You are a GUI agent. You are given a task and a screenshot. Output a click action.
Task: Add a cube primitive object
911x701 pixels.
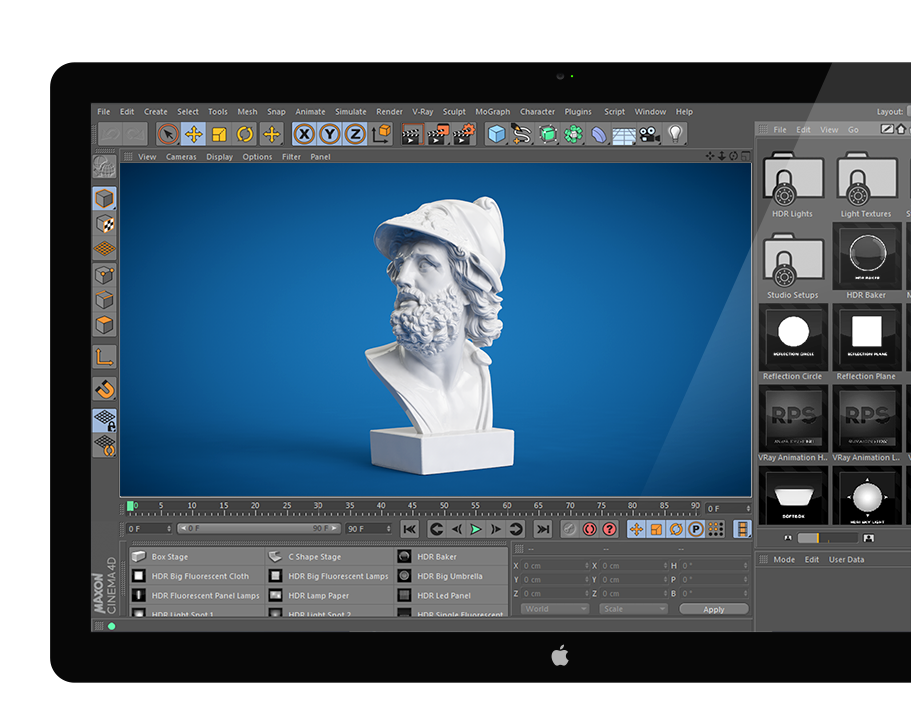(x=496, y=134)
